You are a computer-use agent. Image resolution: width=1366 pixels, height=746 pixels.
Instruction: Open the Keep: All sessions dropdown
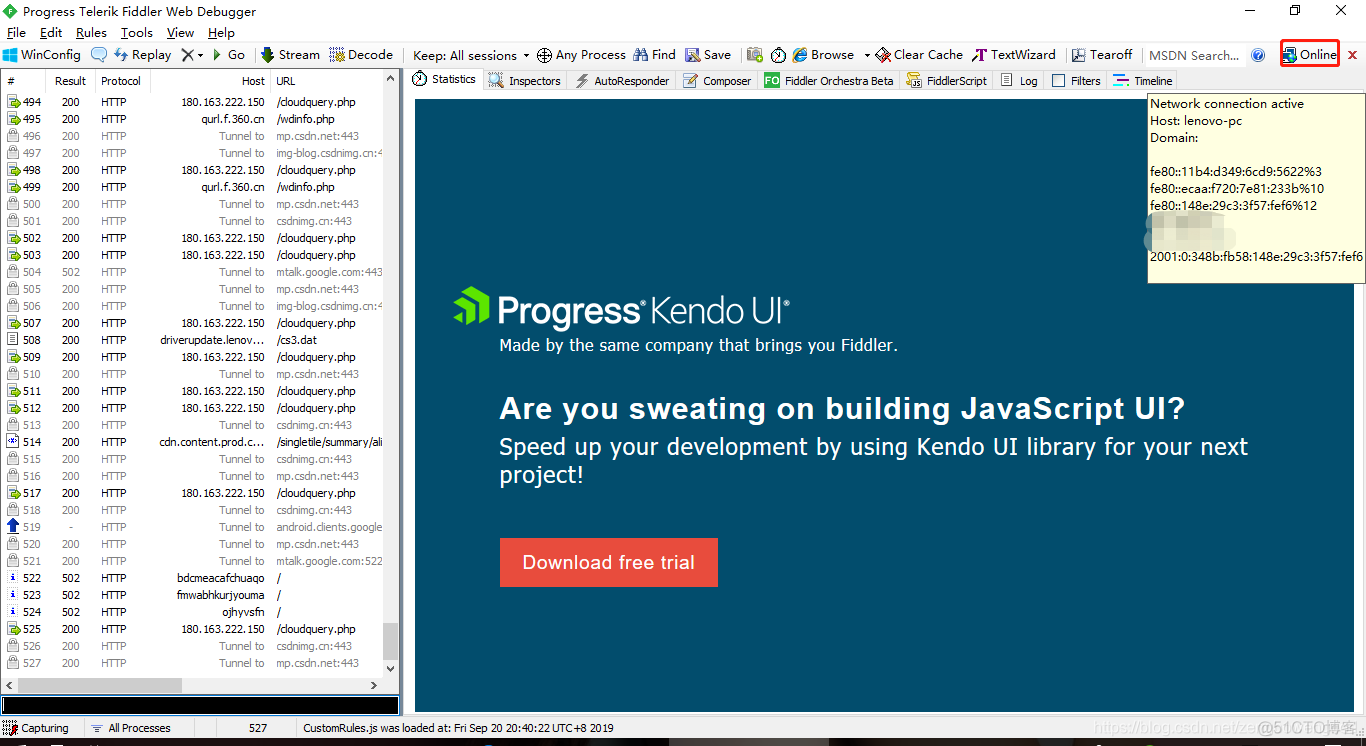pyautogui.click(x=471, y=55)
